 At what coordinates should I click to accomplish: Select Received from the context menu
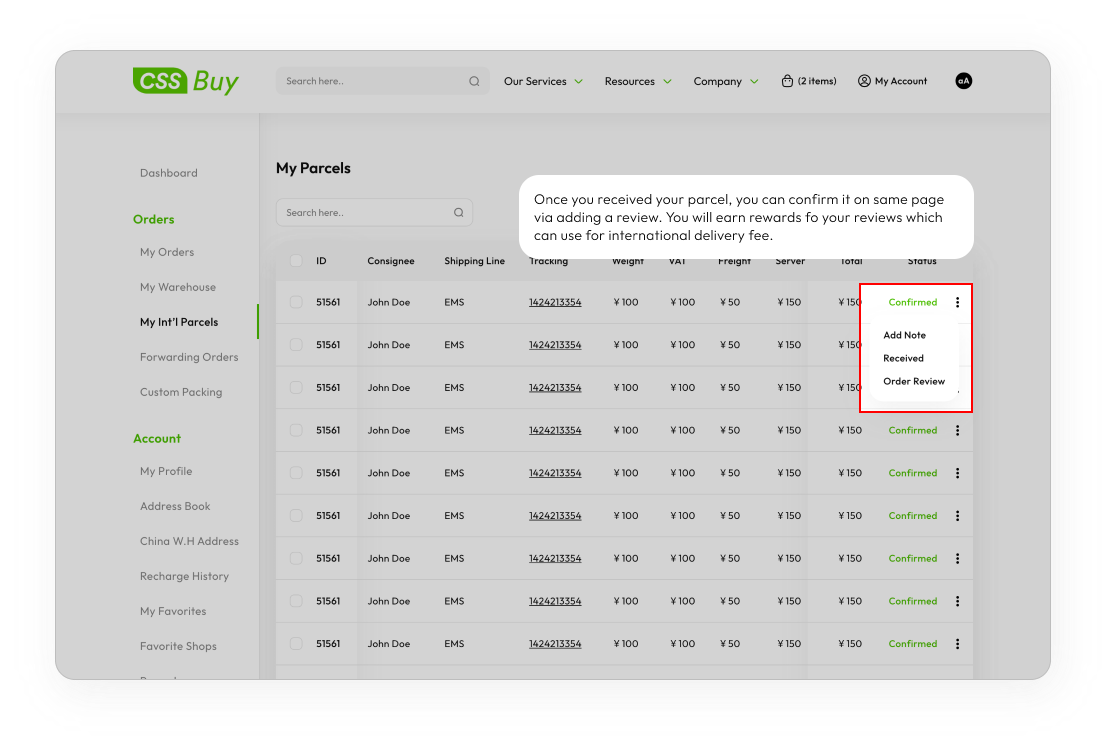(903, 359)
